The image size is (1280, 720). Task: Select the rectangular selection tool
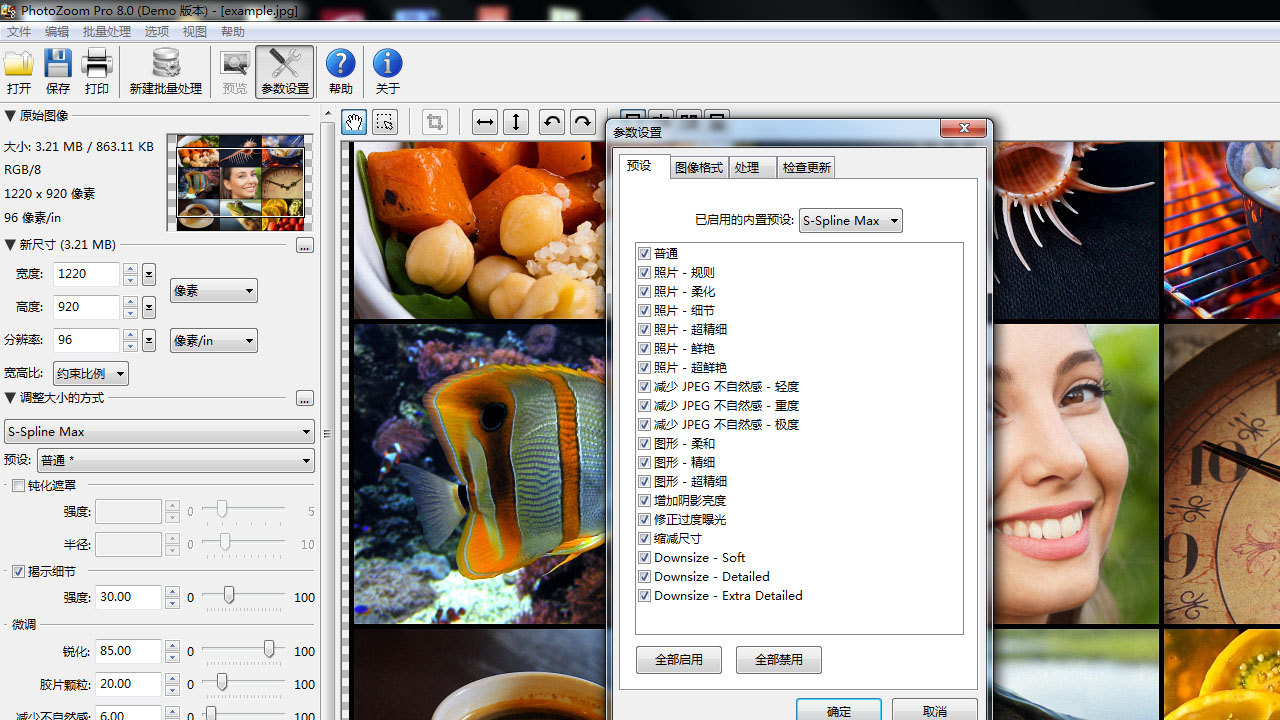pos(385,122)
